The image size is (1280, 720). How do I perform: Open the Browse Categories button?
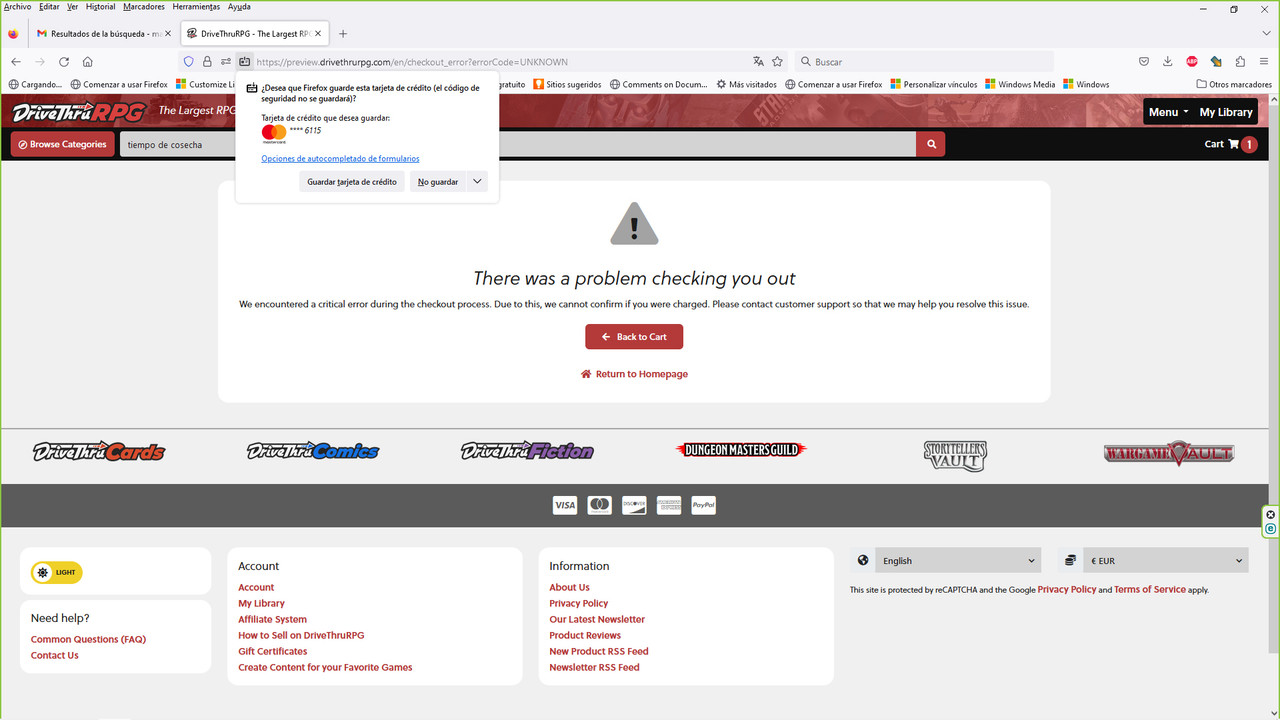pyautogui.click(x=62, y=144)
